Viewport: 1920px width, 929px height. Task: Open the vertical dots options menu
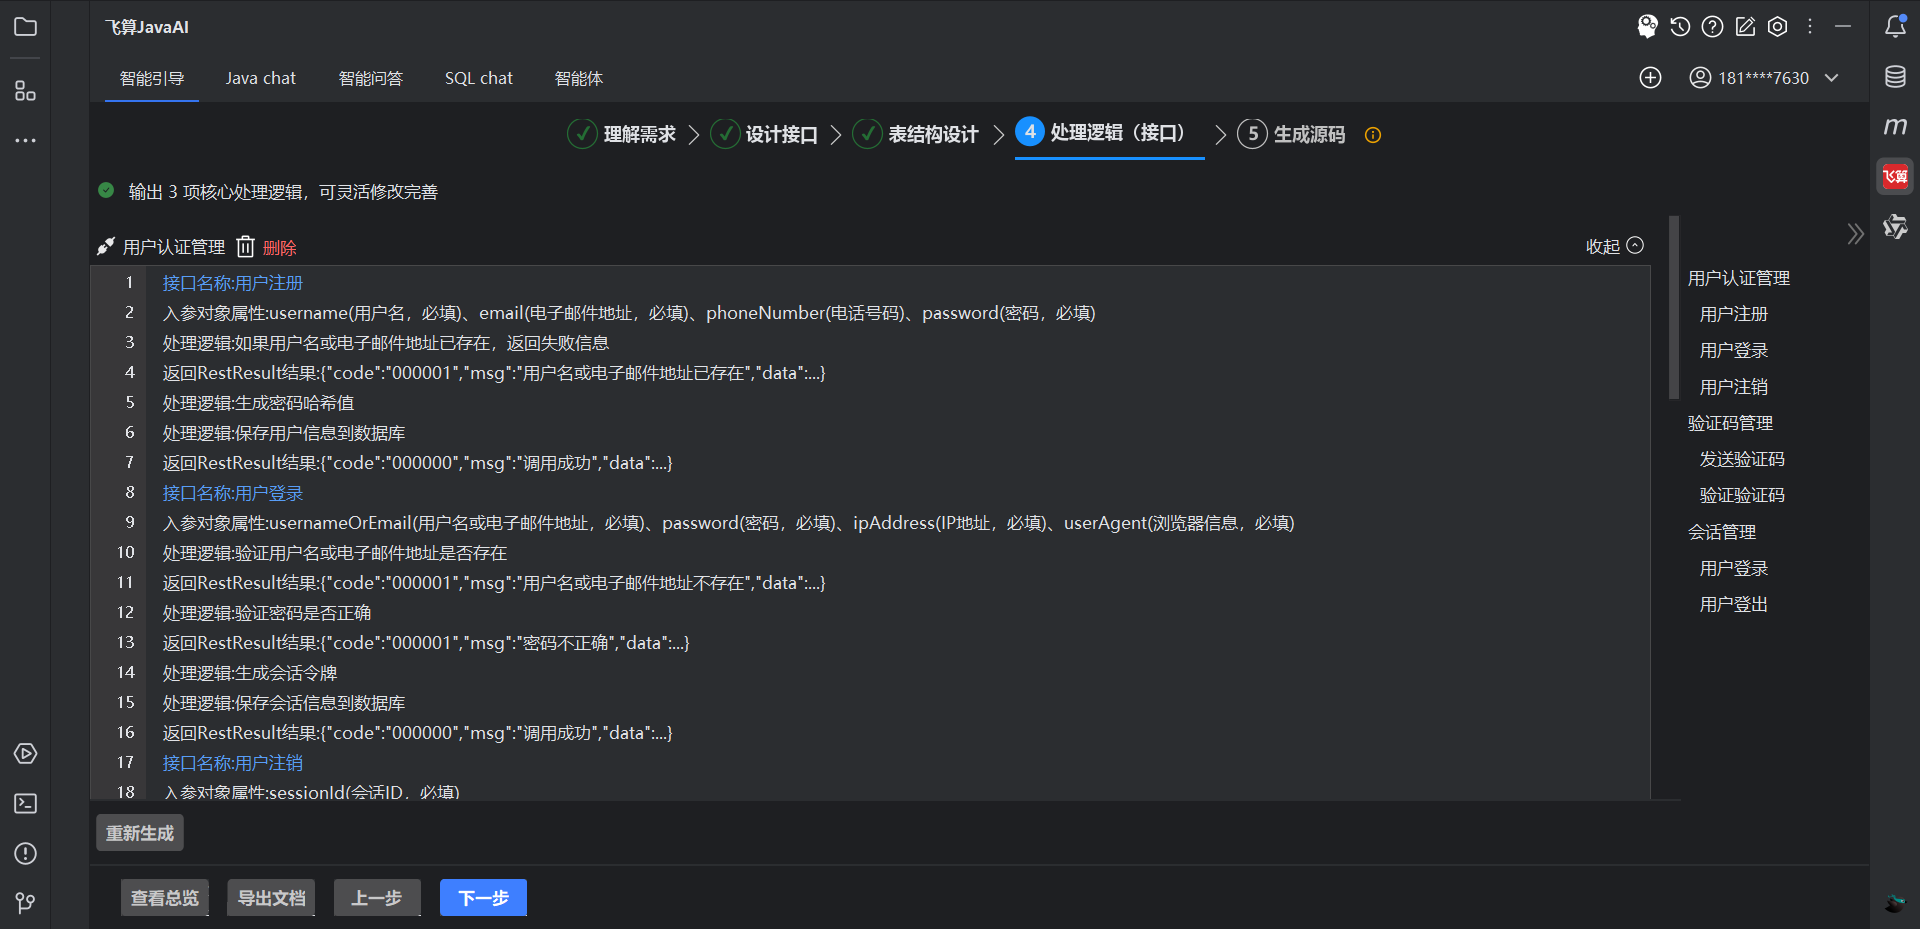click(x=1810, y=27)
